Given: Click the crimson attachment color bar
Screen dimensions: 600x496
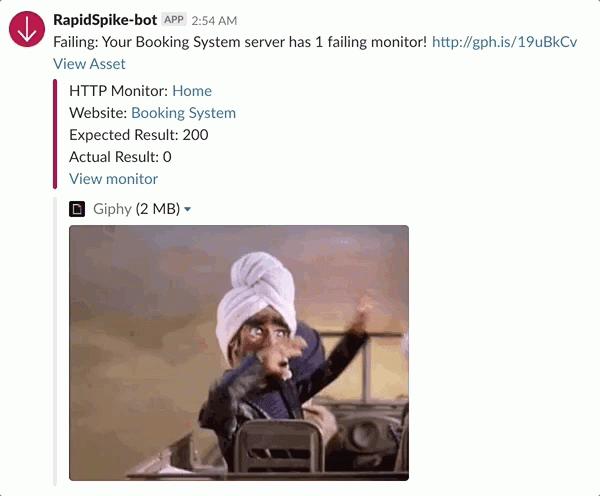Looking at the screenshot, I should click(55, 134).
